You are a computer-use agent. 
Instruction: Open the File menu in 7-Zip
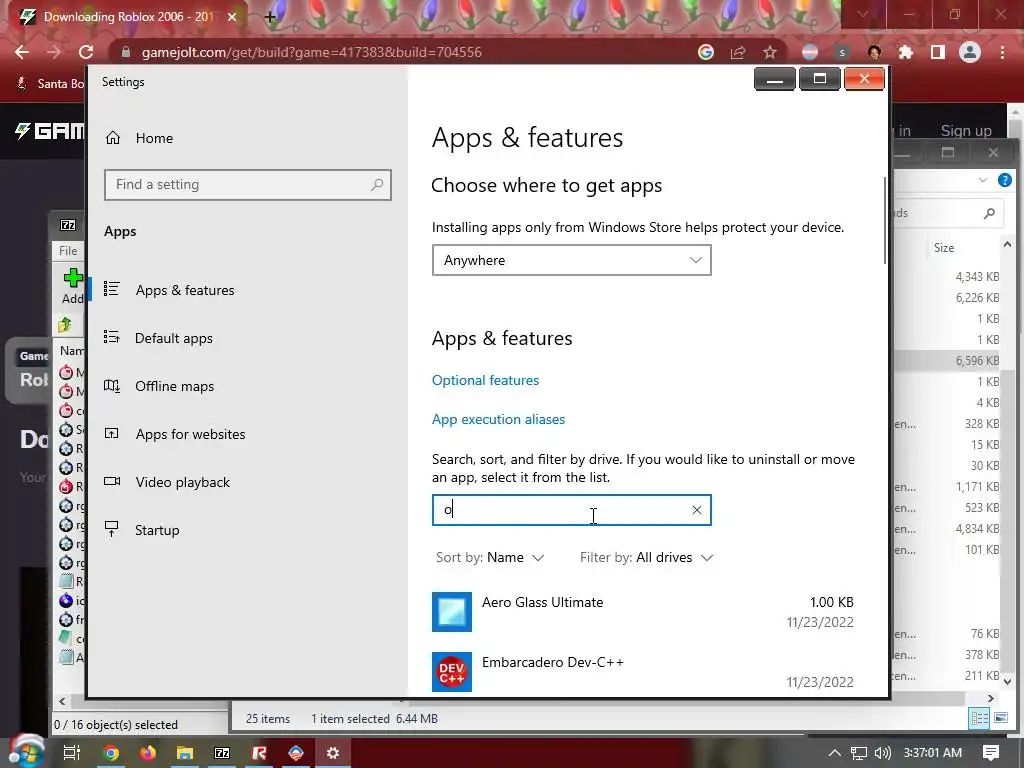tap(68, 251)
